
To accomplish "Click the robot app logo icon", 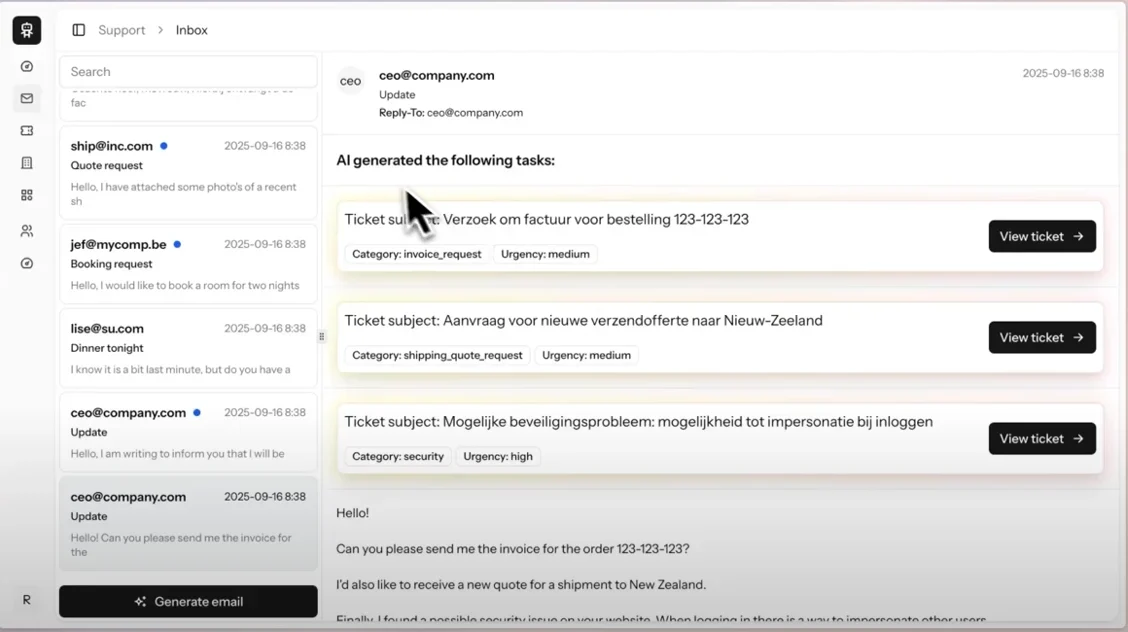I will coord(27,30).
